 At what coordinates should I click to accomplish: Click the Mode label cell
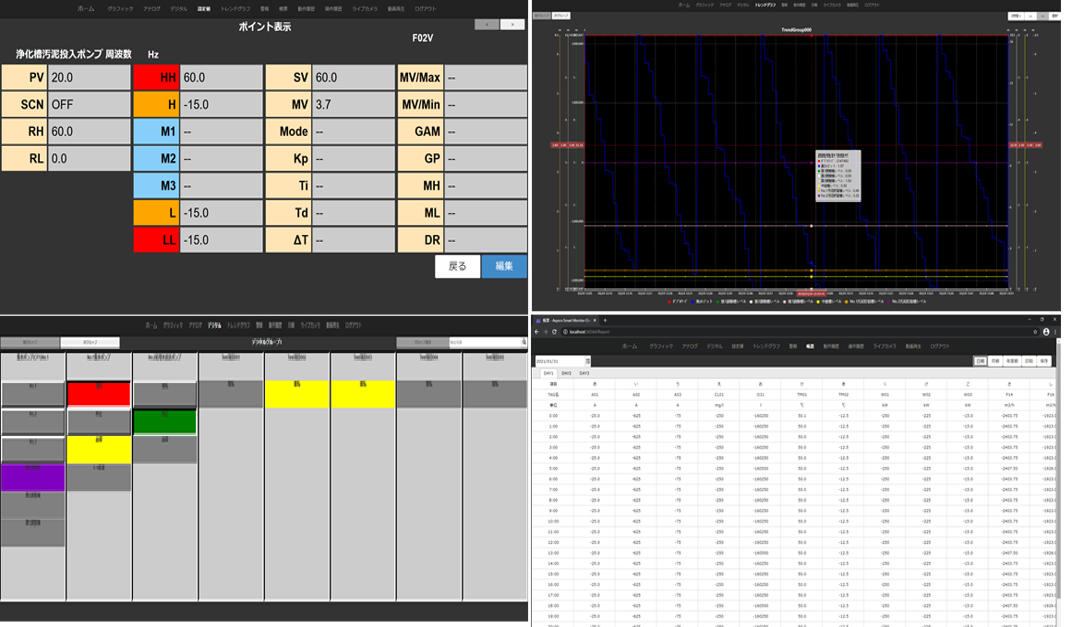pyautogui.click(x=288, y=131)
